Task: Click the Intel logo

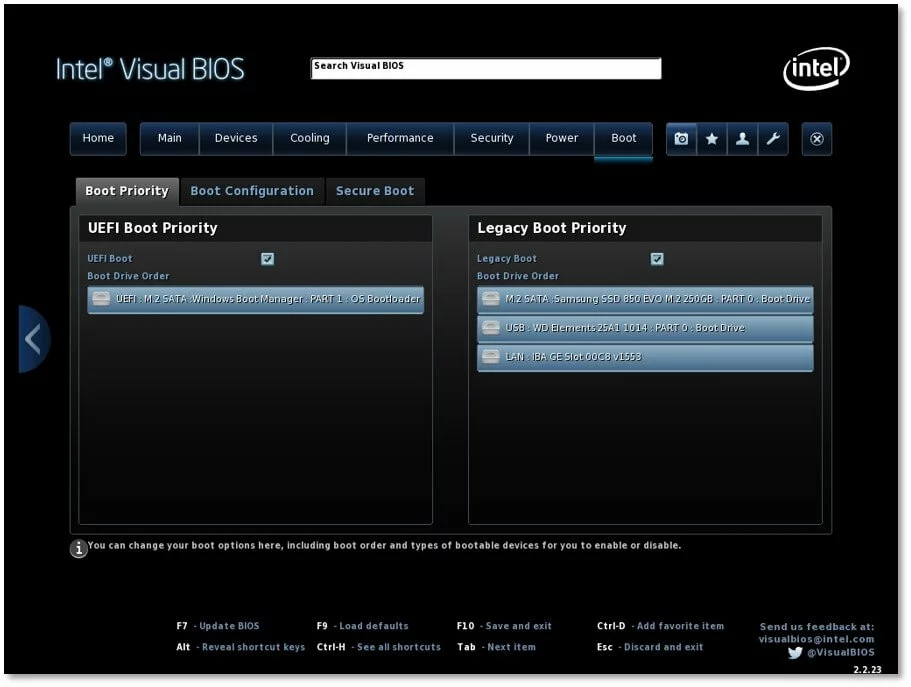Action: (816, 69)
